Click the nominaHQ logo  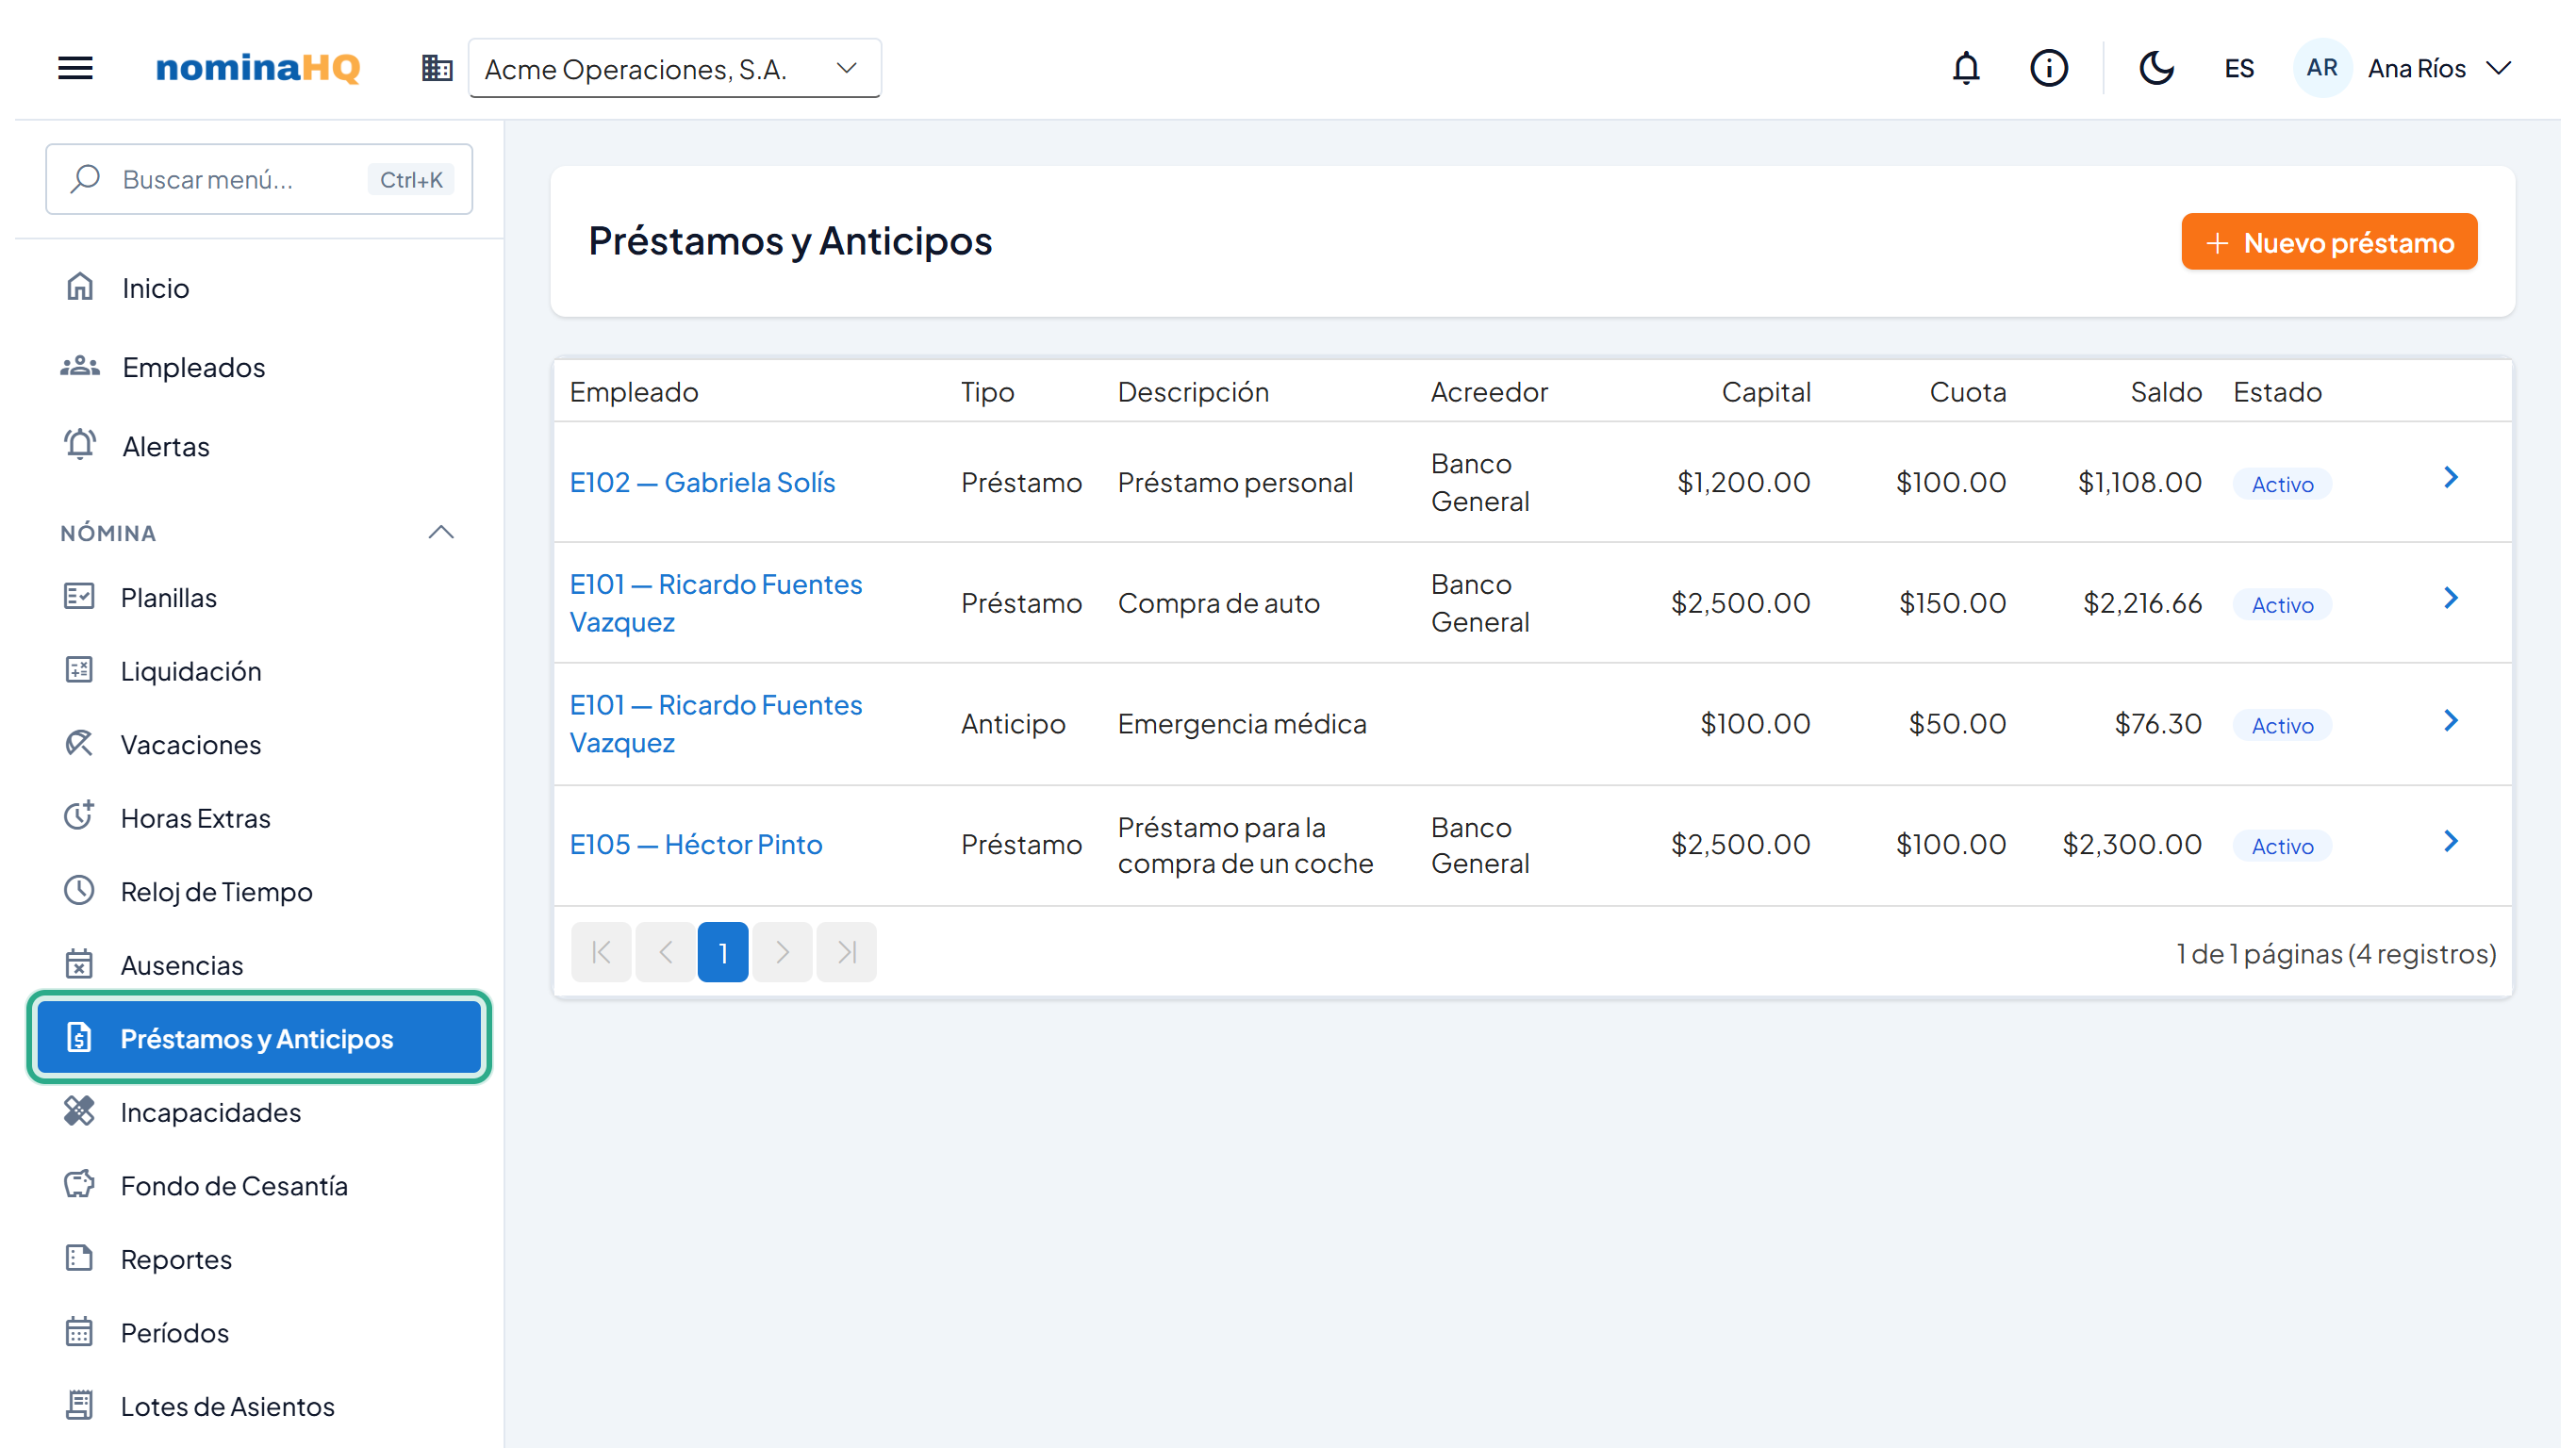coord(258,68)
